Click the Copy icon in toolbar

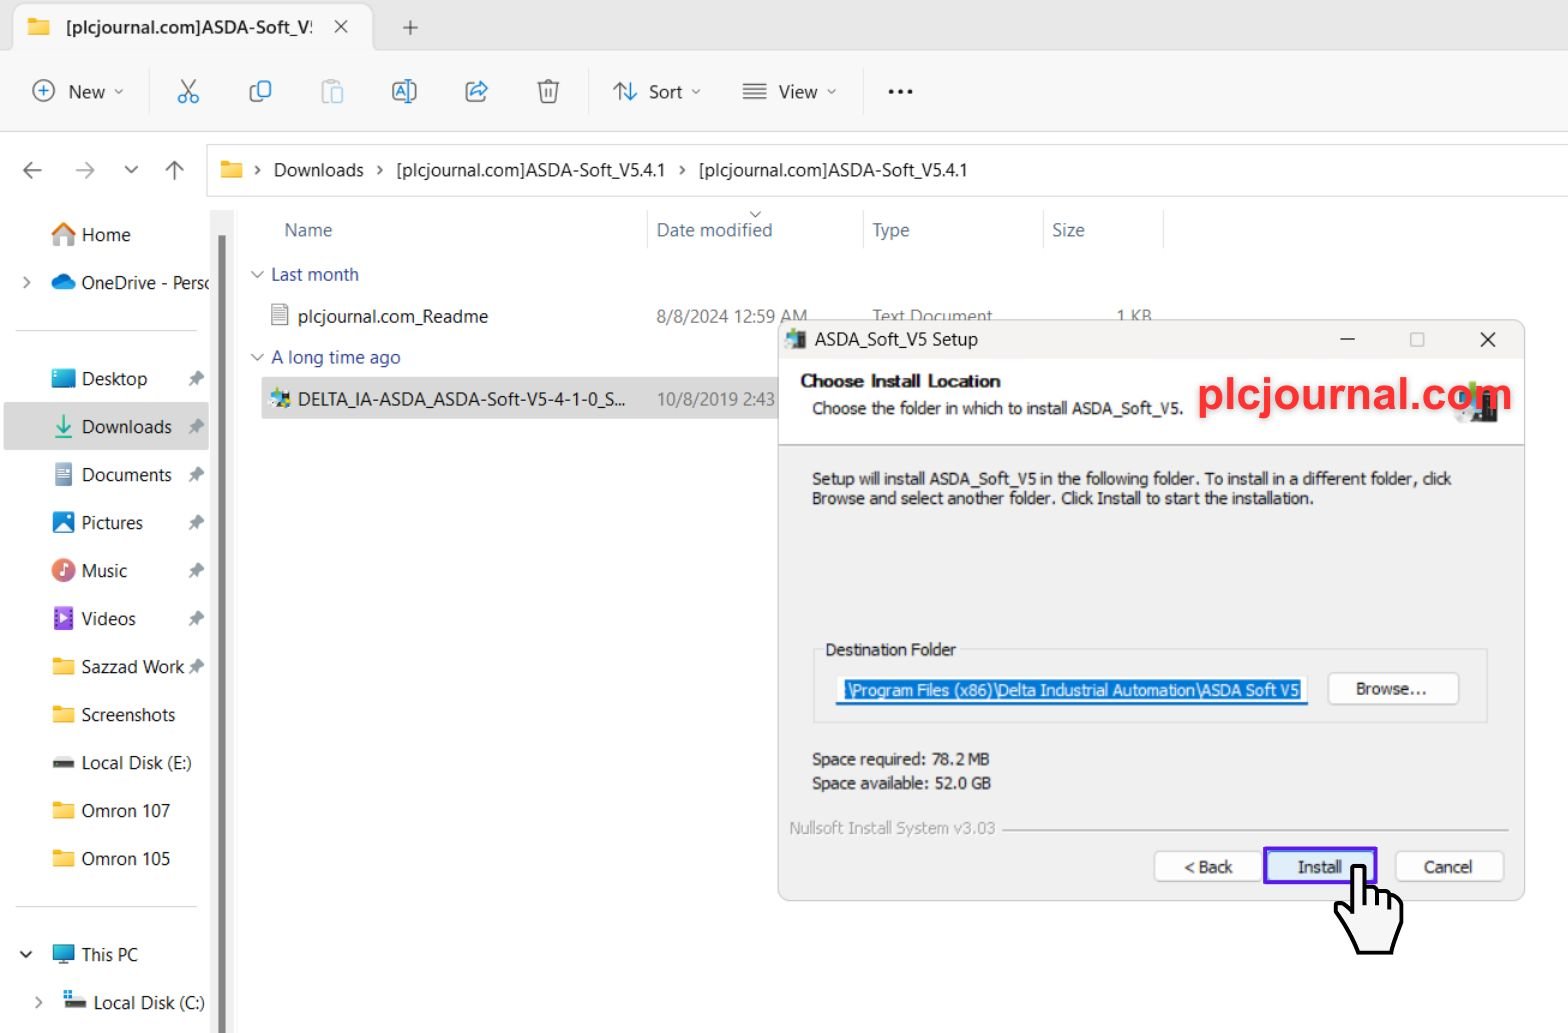click(260, 92)
